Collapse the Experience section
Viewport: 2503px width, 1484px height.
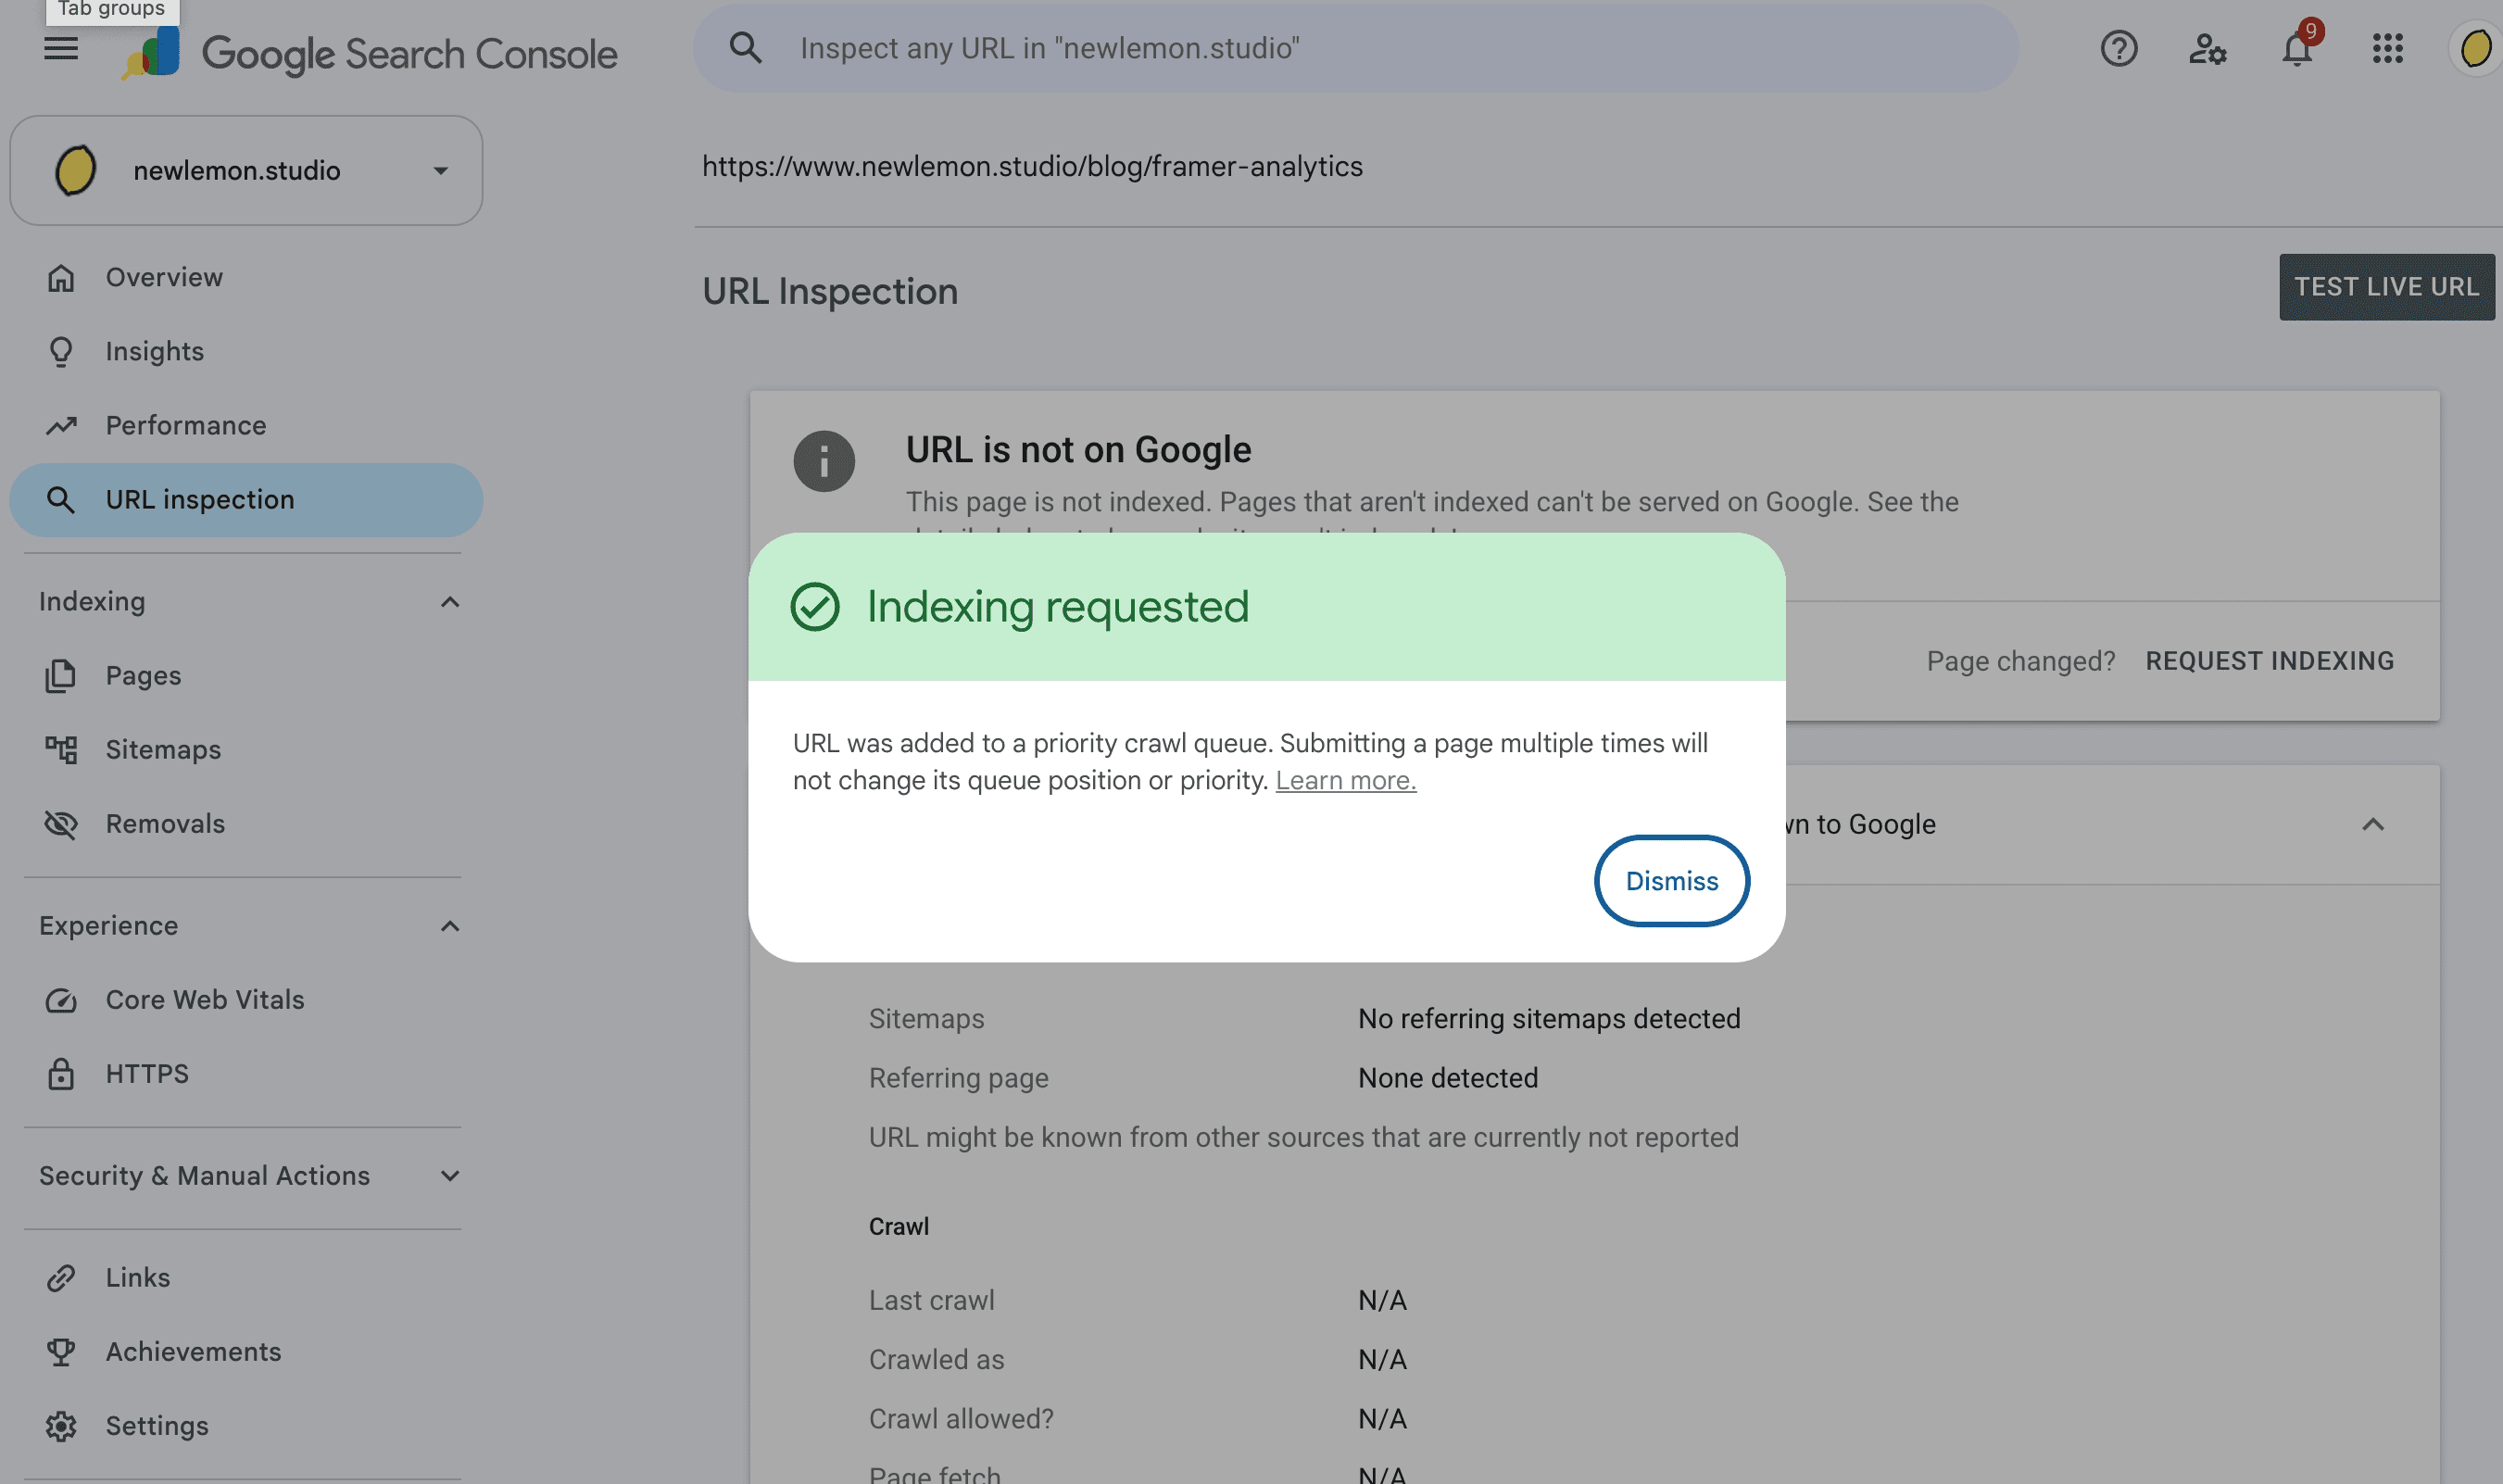(450, 925)
